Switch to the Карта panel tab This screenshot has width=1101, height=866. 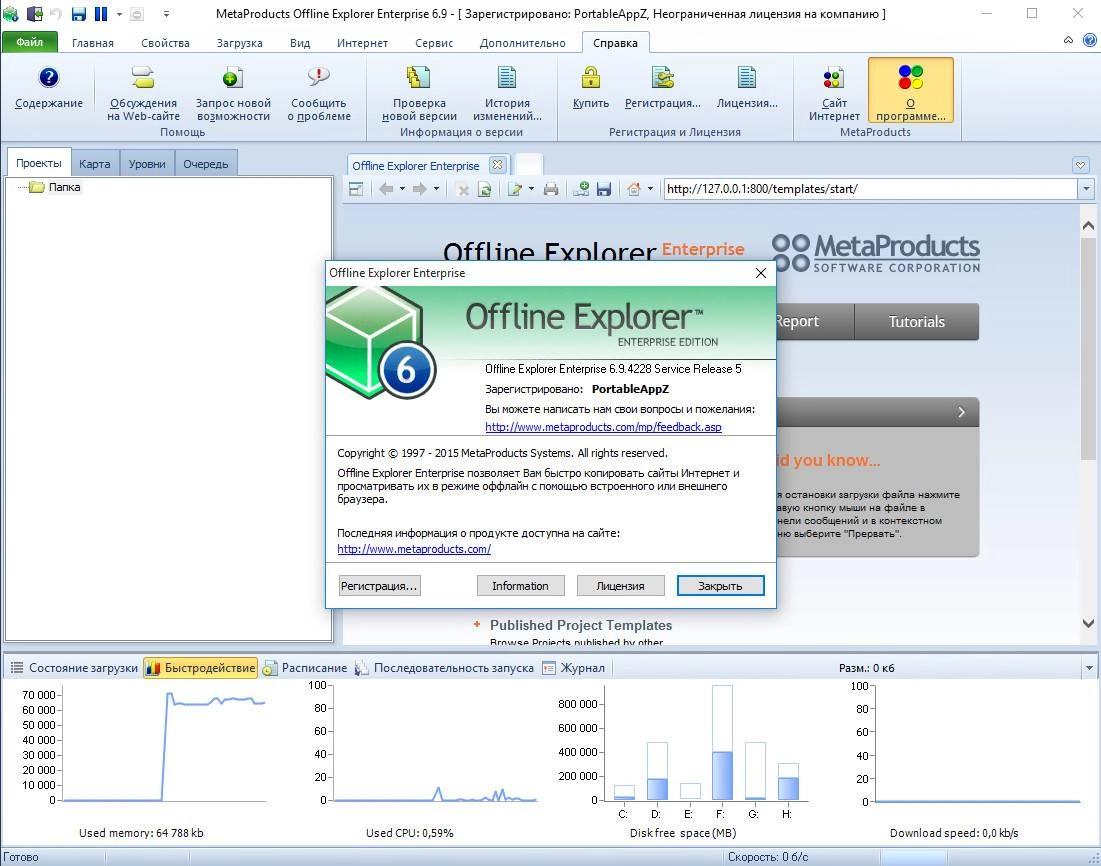pyautogui.click(x=95, y=164)
